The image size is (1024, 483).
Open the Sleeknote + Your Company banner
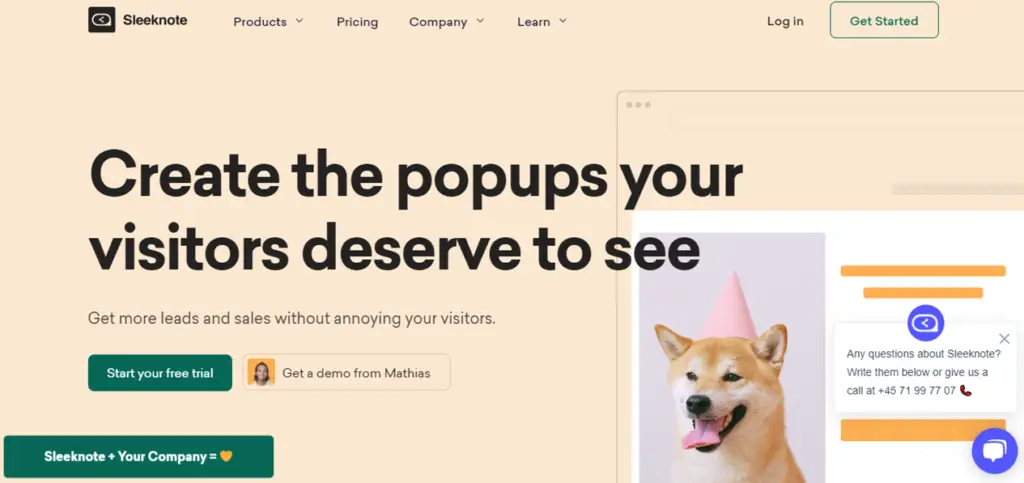point(138,456)
